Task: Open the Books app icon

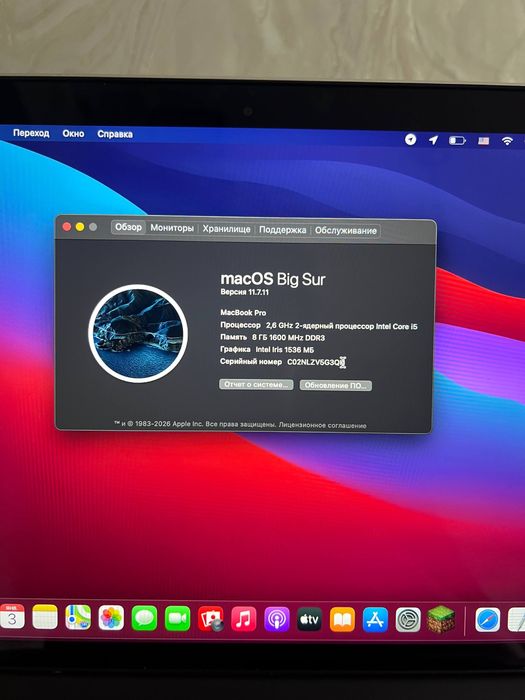Action: [342, 620]
